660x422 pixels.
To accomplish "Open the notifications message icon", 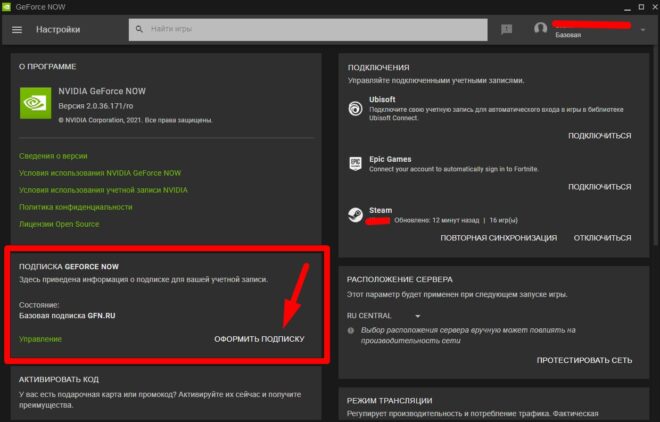I will pos(507,29).
